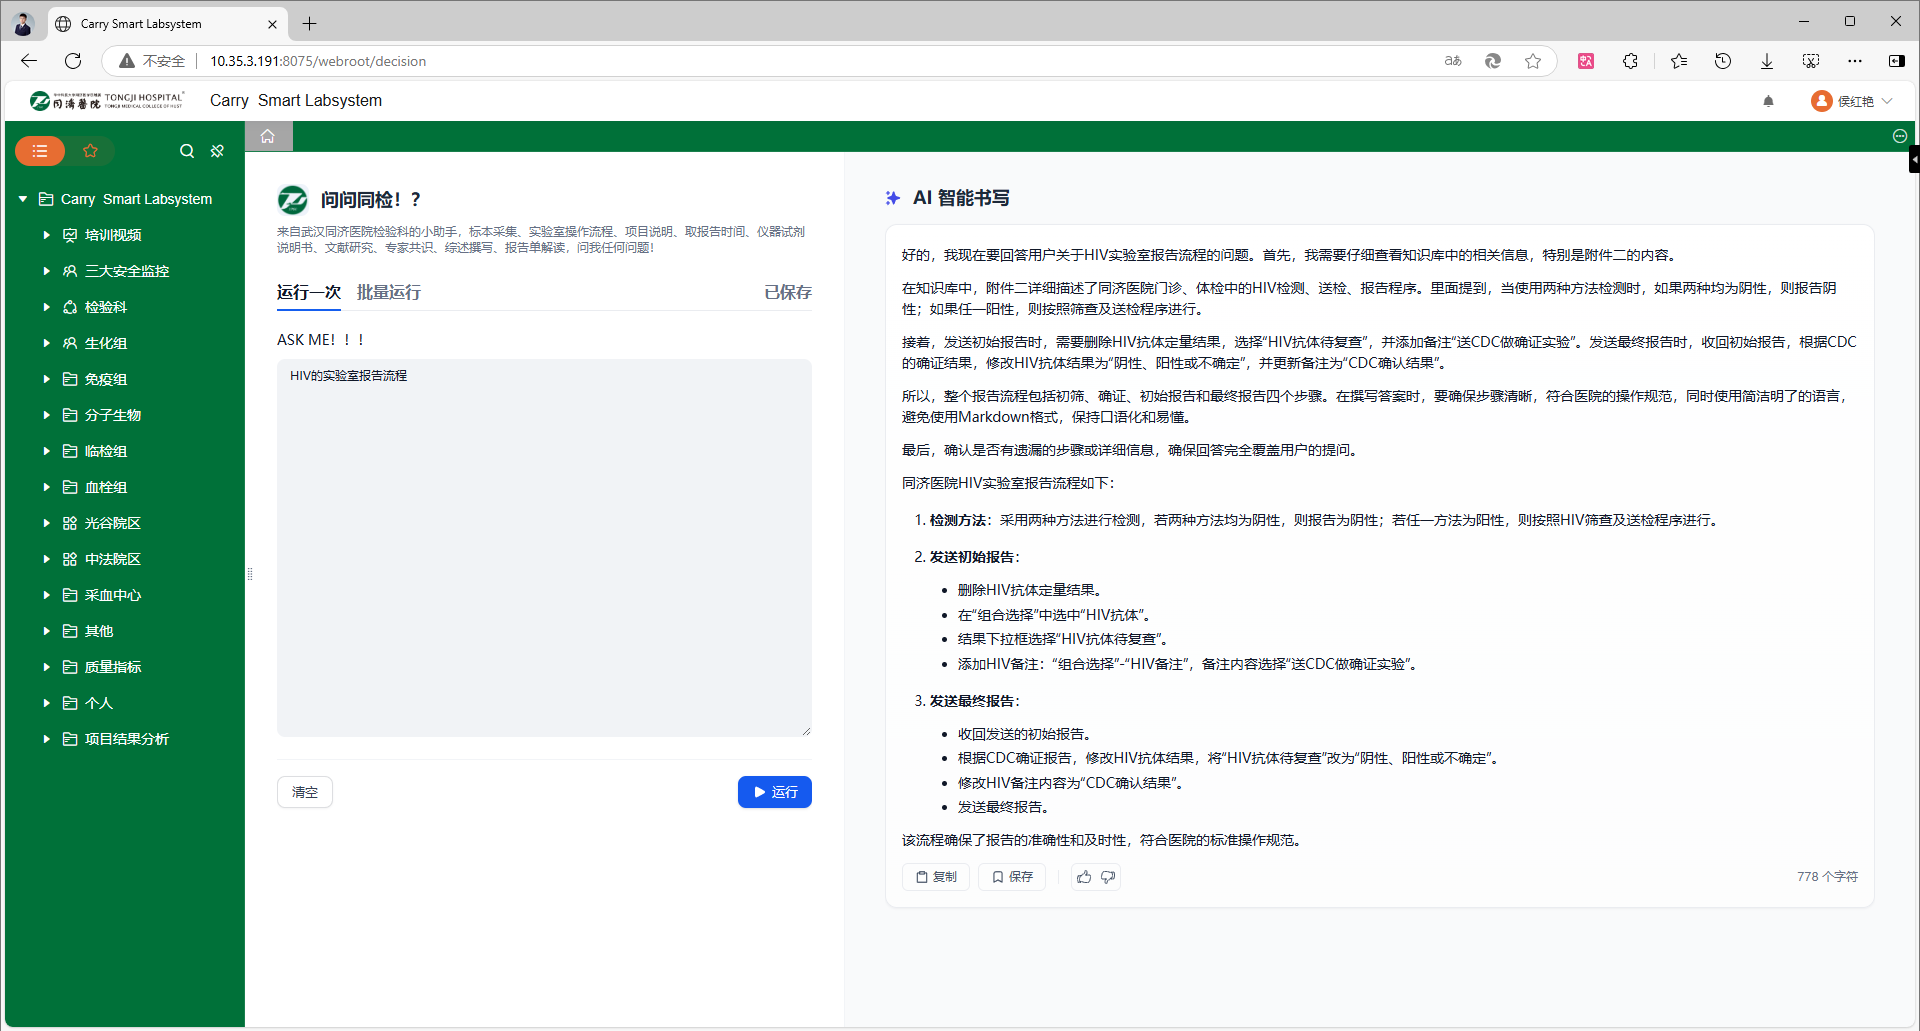This screenshot has height=1031, width=1920.
Task: Click the 中法院区 grid icon
Action: point(70,559)
